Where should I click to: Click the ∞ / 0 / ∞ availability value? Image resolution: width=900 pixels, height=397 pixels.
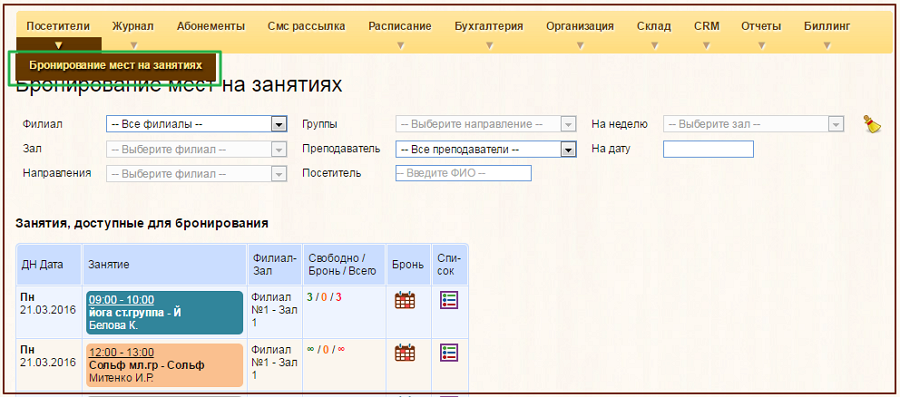[x=326, y=349]
